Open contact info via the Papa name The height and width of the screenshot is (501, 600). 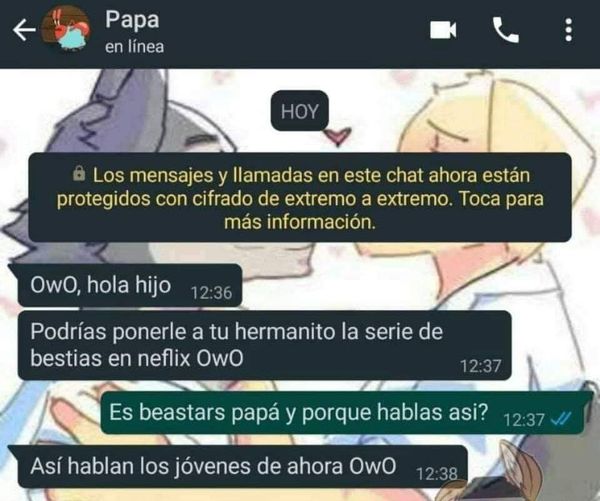[132, 19]
